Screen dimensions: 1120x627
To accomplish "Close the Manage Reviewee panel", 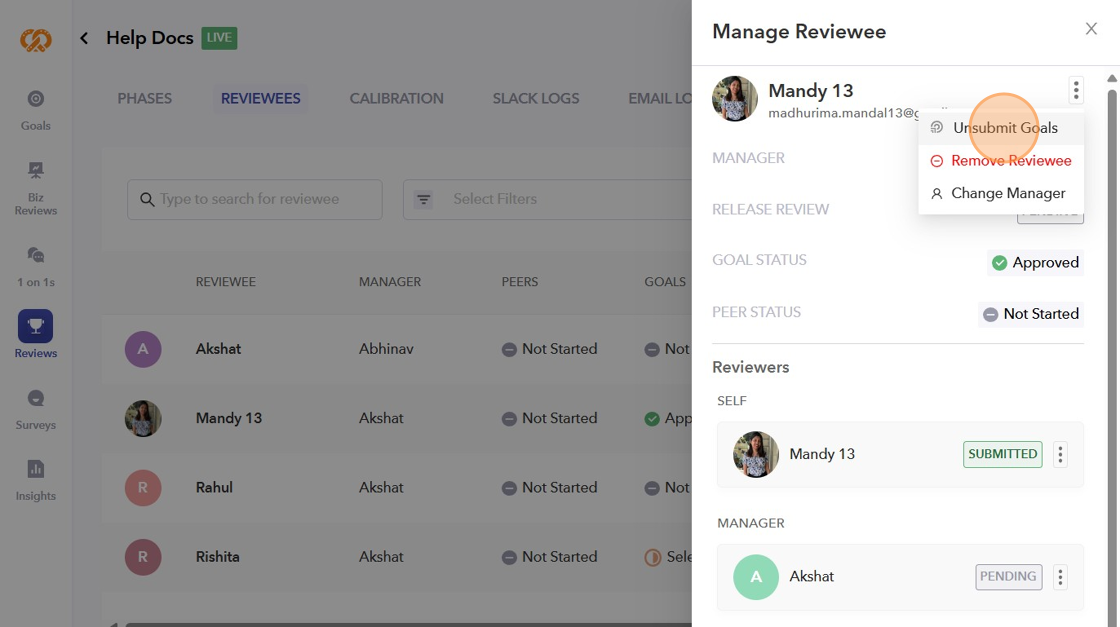I will 1091,30.
